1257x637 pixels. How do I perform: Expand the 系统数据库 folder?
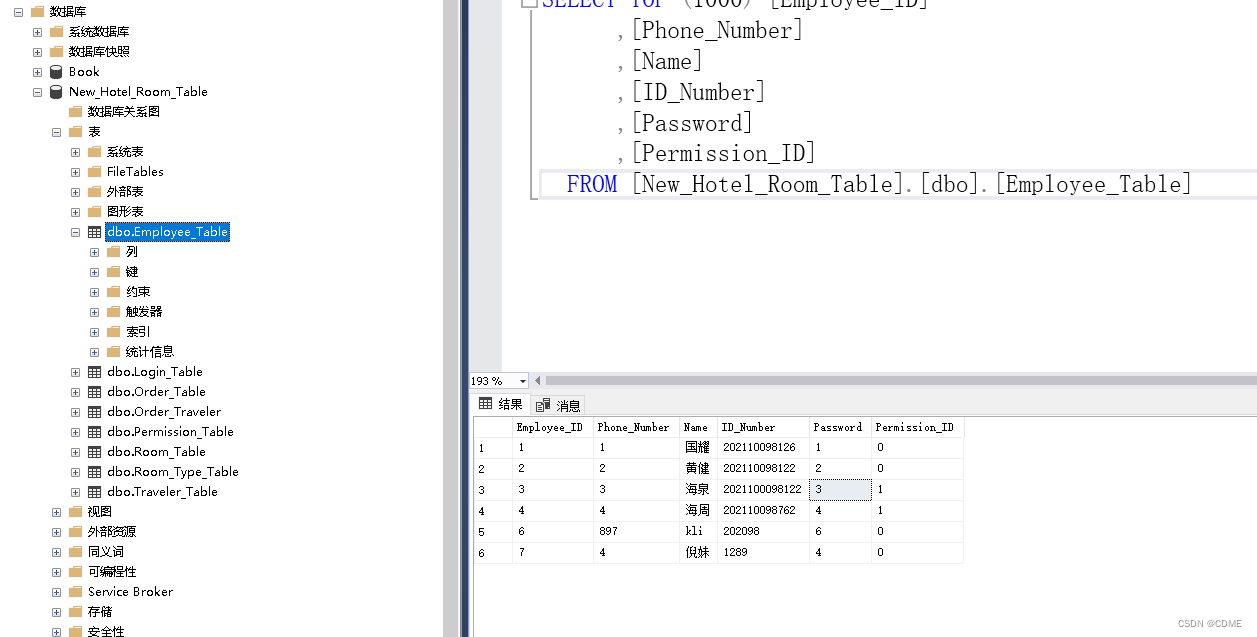pos(38,32)
